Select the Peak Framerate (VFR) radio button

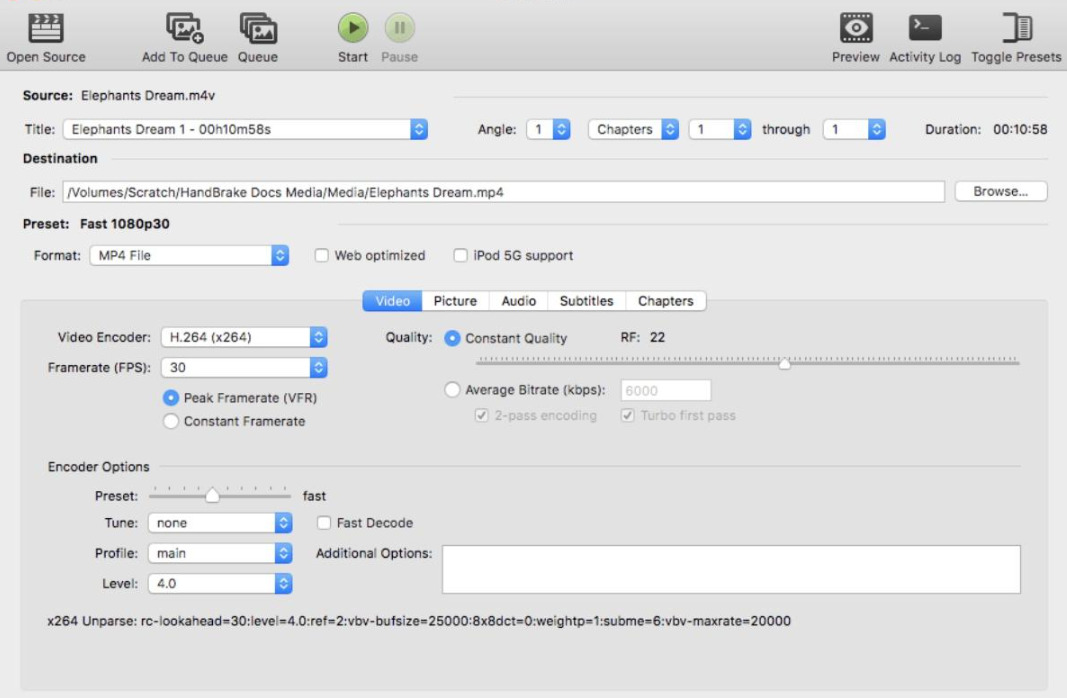171,397
